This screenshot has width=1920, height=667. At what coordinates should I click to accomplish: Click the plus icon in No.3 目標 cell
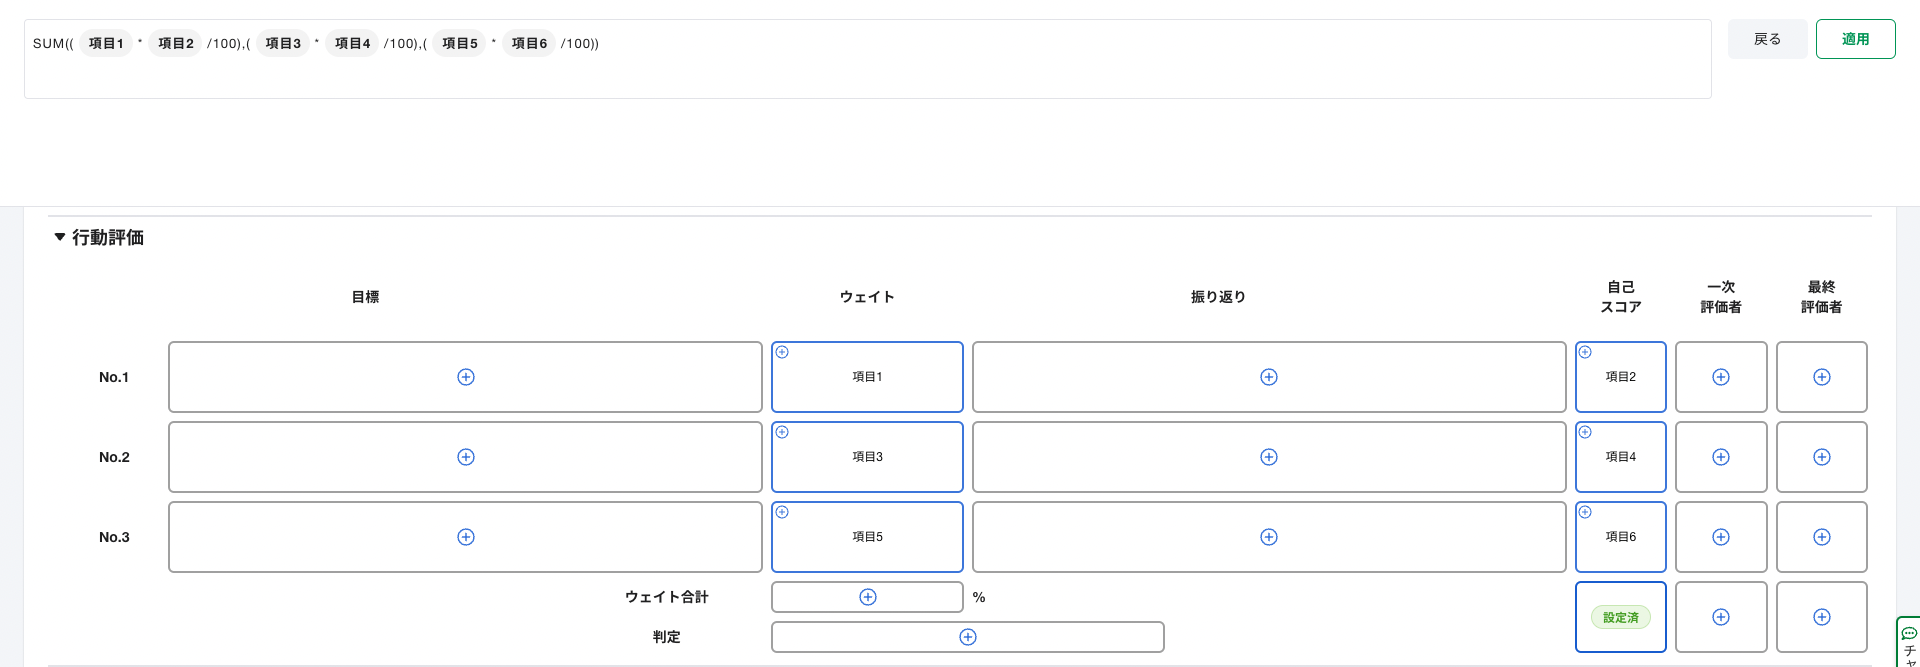pos(466,537)
